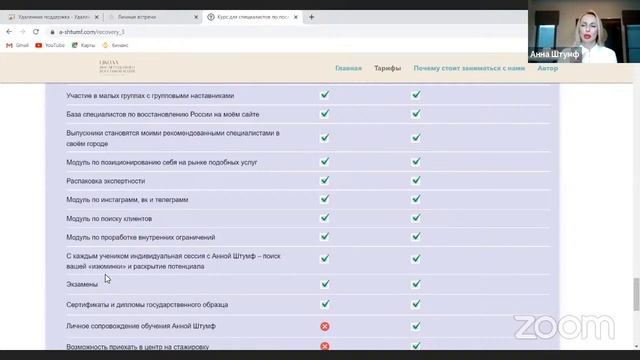
Task: Click text 'Модуль по инстаграмм, вк и телеграмм'
Action: pyautogui.click(x=127, y=200)
